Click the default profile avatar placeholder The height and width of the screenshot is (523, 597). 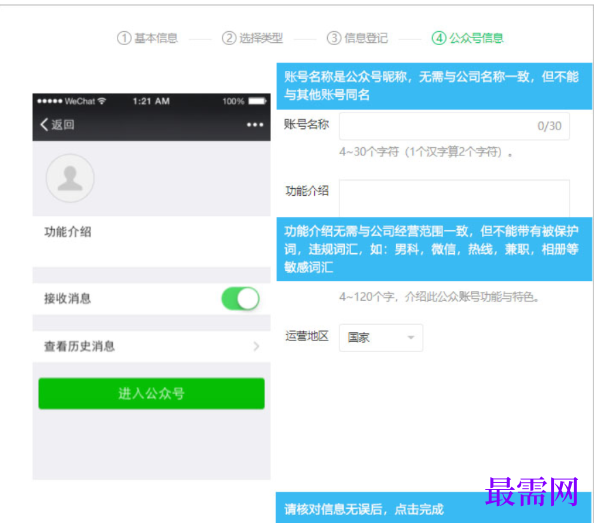[x=70, y=178]
